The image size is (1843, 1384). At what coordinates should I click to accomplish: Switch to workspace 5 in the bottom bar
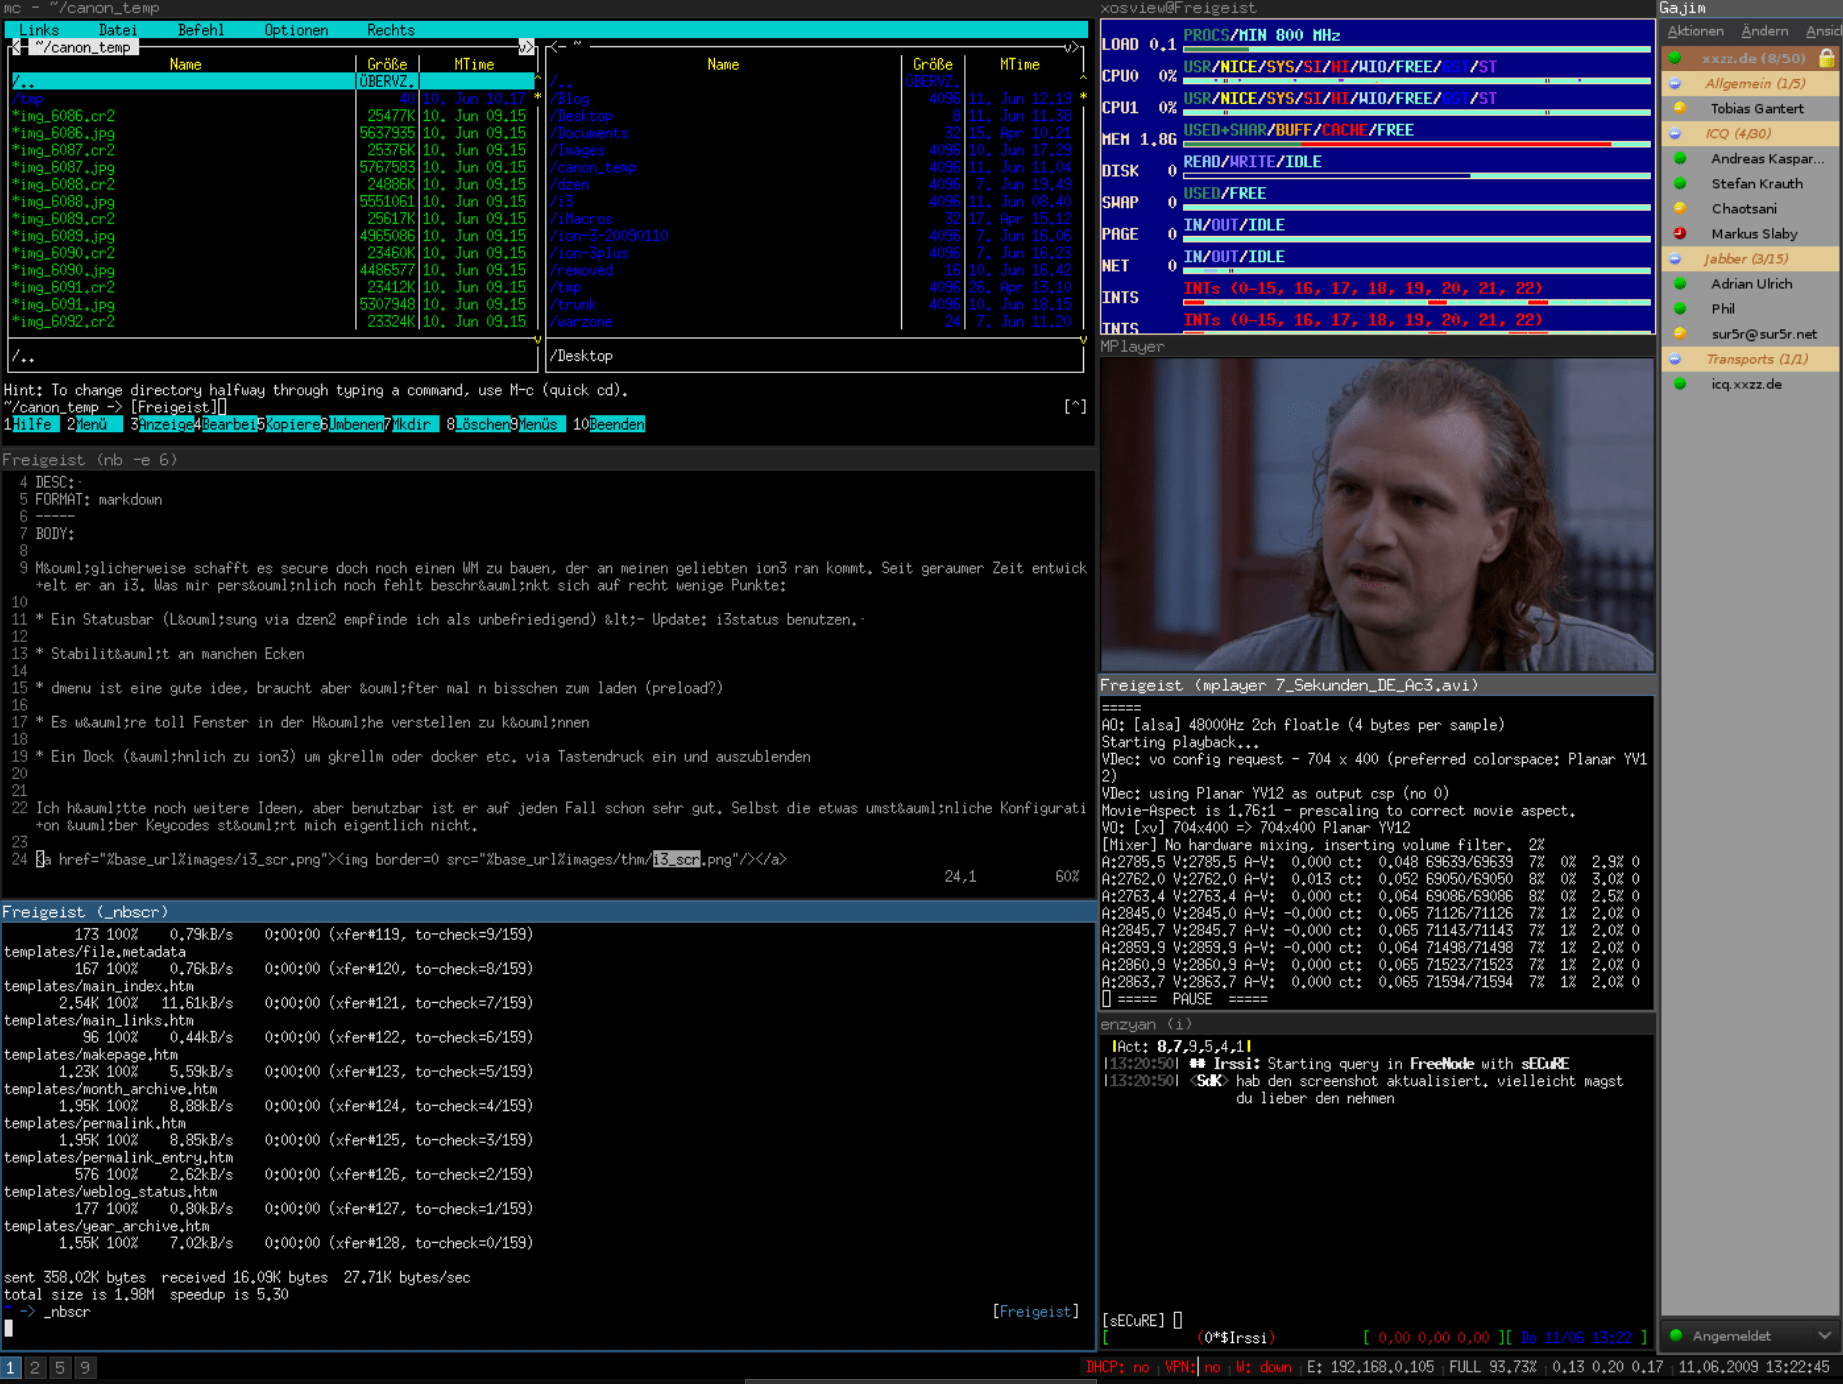[x=60, y=1367]
